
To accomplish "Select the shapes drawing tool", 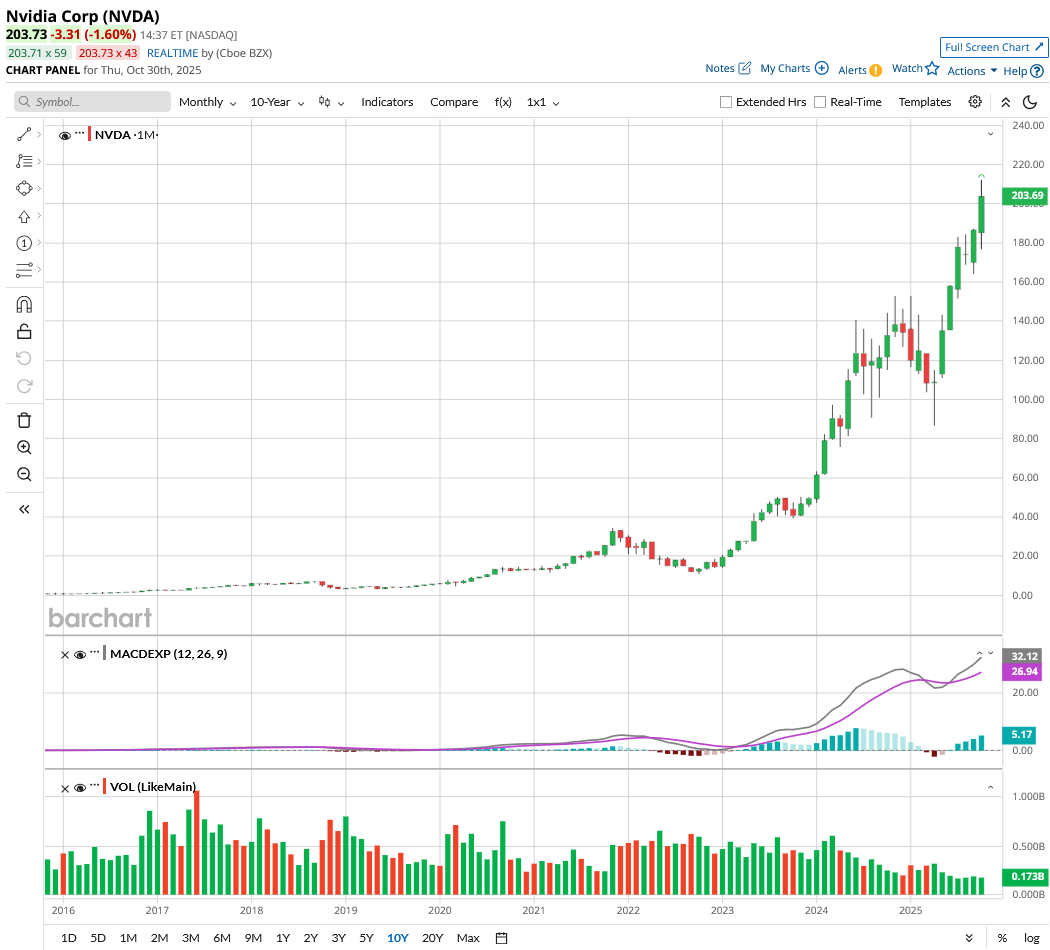I will click(24, 188).
